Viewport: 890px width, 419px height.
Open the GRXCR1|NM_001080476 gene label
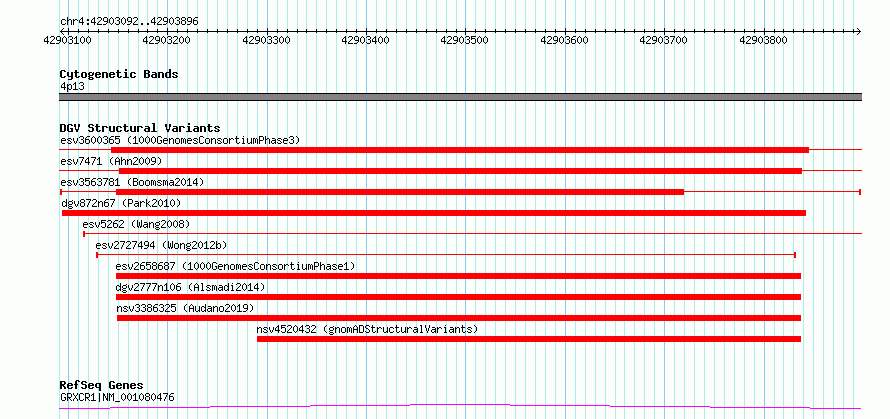pos(117,397)
